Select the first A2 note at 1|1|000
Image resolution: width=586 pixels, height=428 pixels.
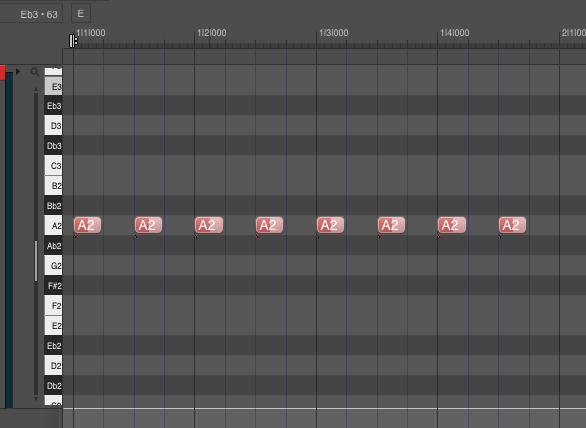tap(87, 225)
